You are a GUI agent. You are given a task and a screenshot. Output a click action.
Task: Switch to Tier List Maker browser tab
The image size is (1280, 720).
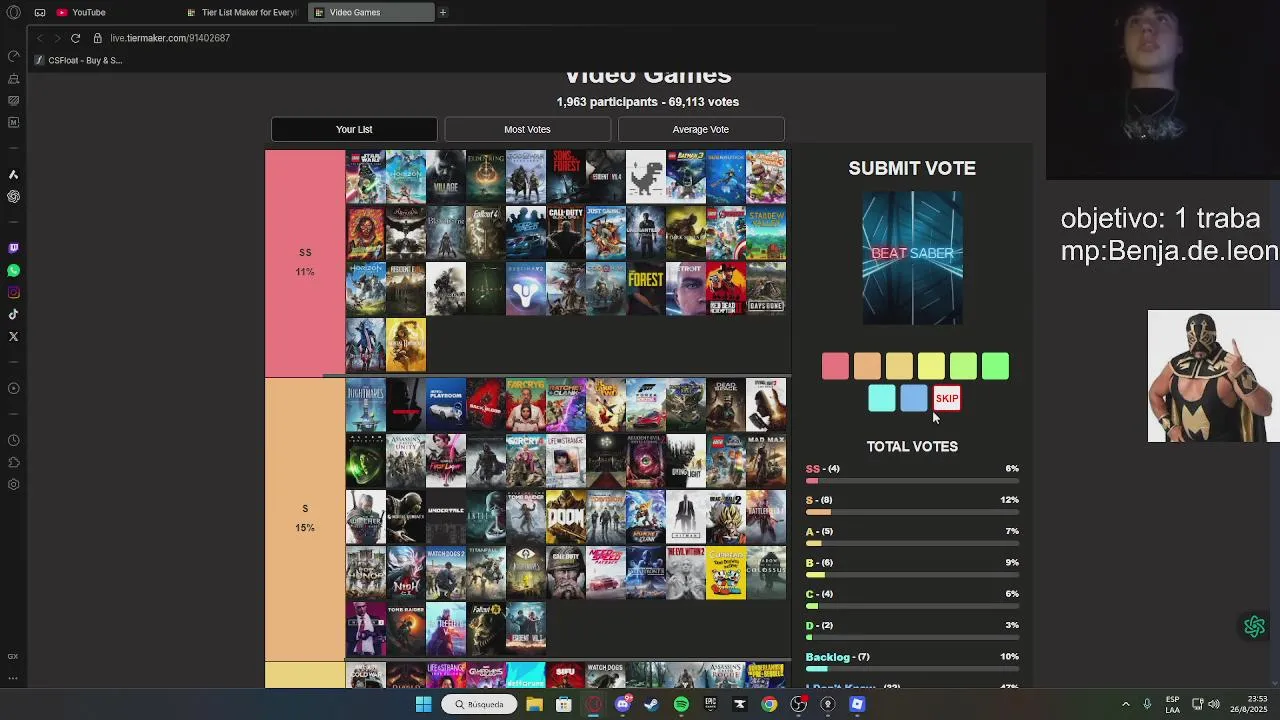click(242, 12)
